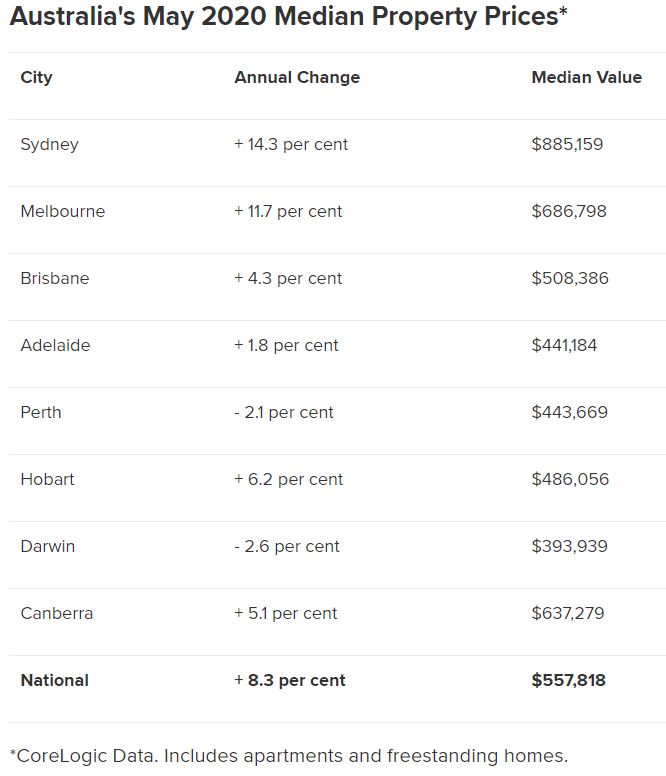Click the CoreLogic Data footnote text
This screenshot has width=666, height=776.
tap(289, 756)
